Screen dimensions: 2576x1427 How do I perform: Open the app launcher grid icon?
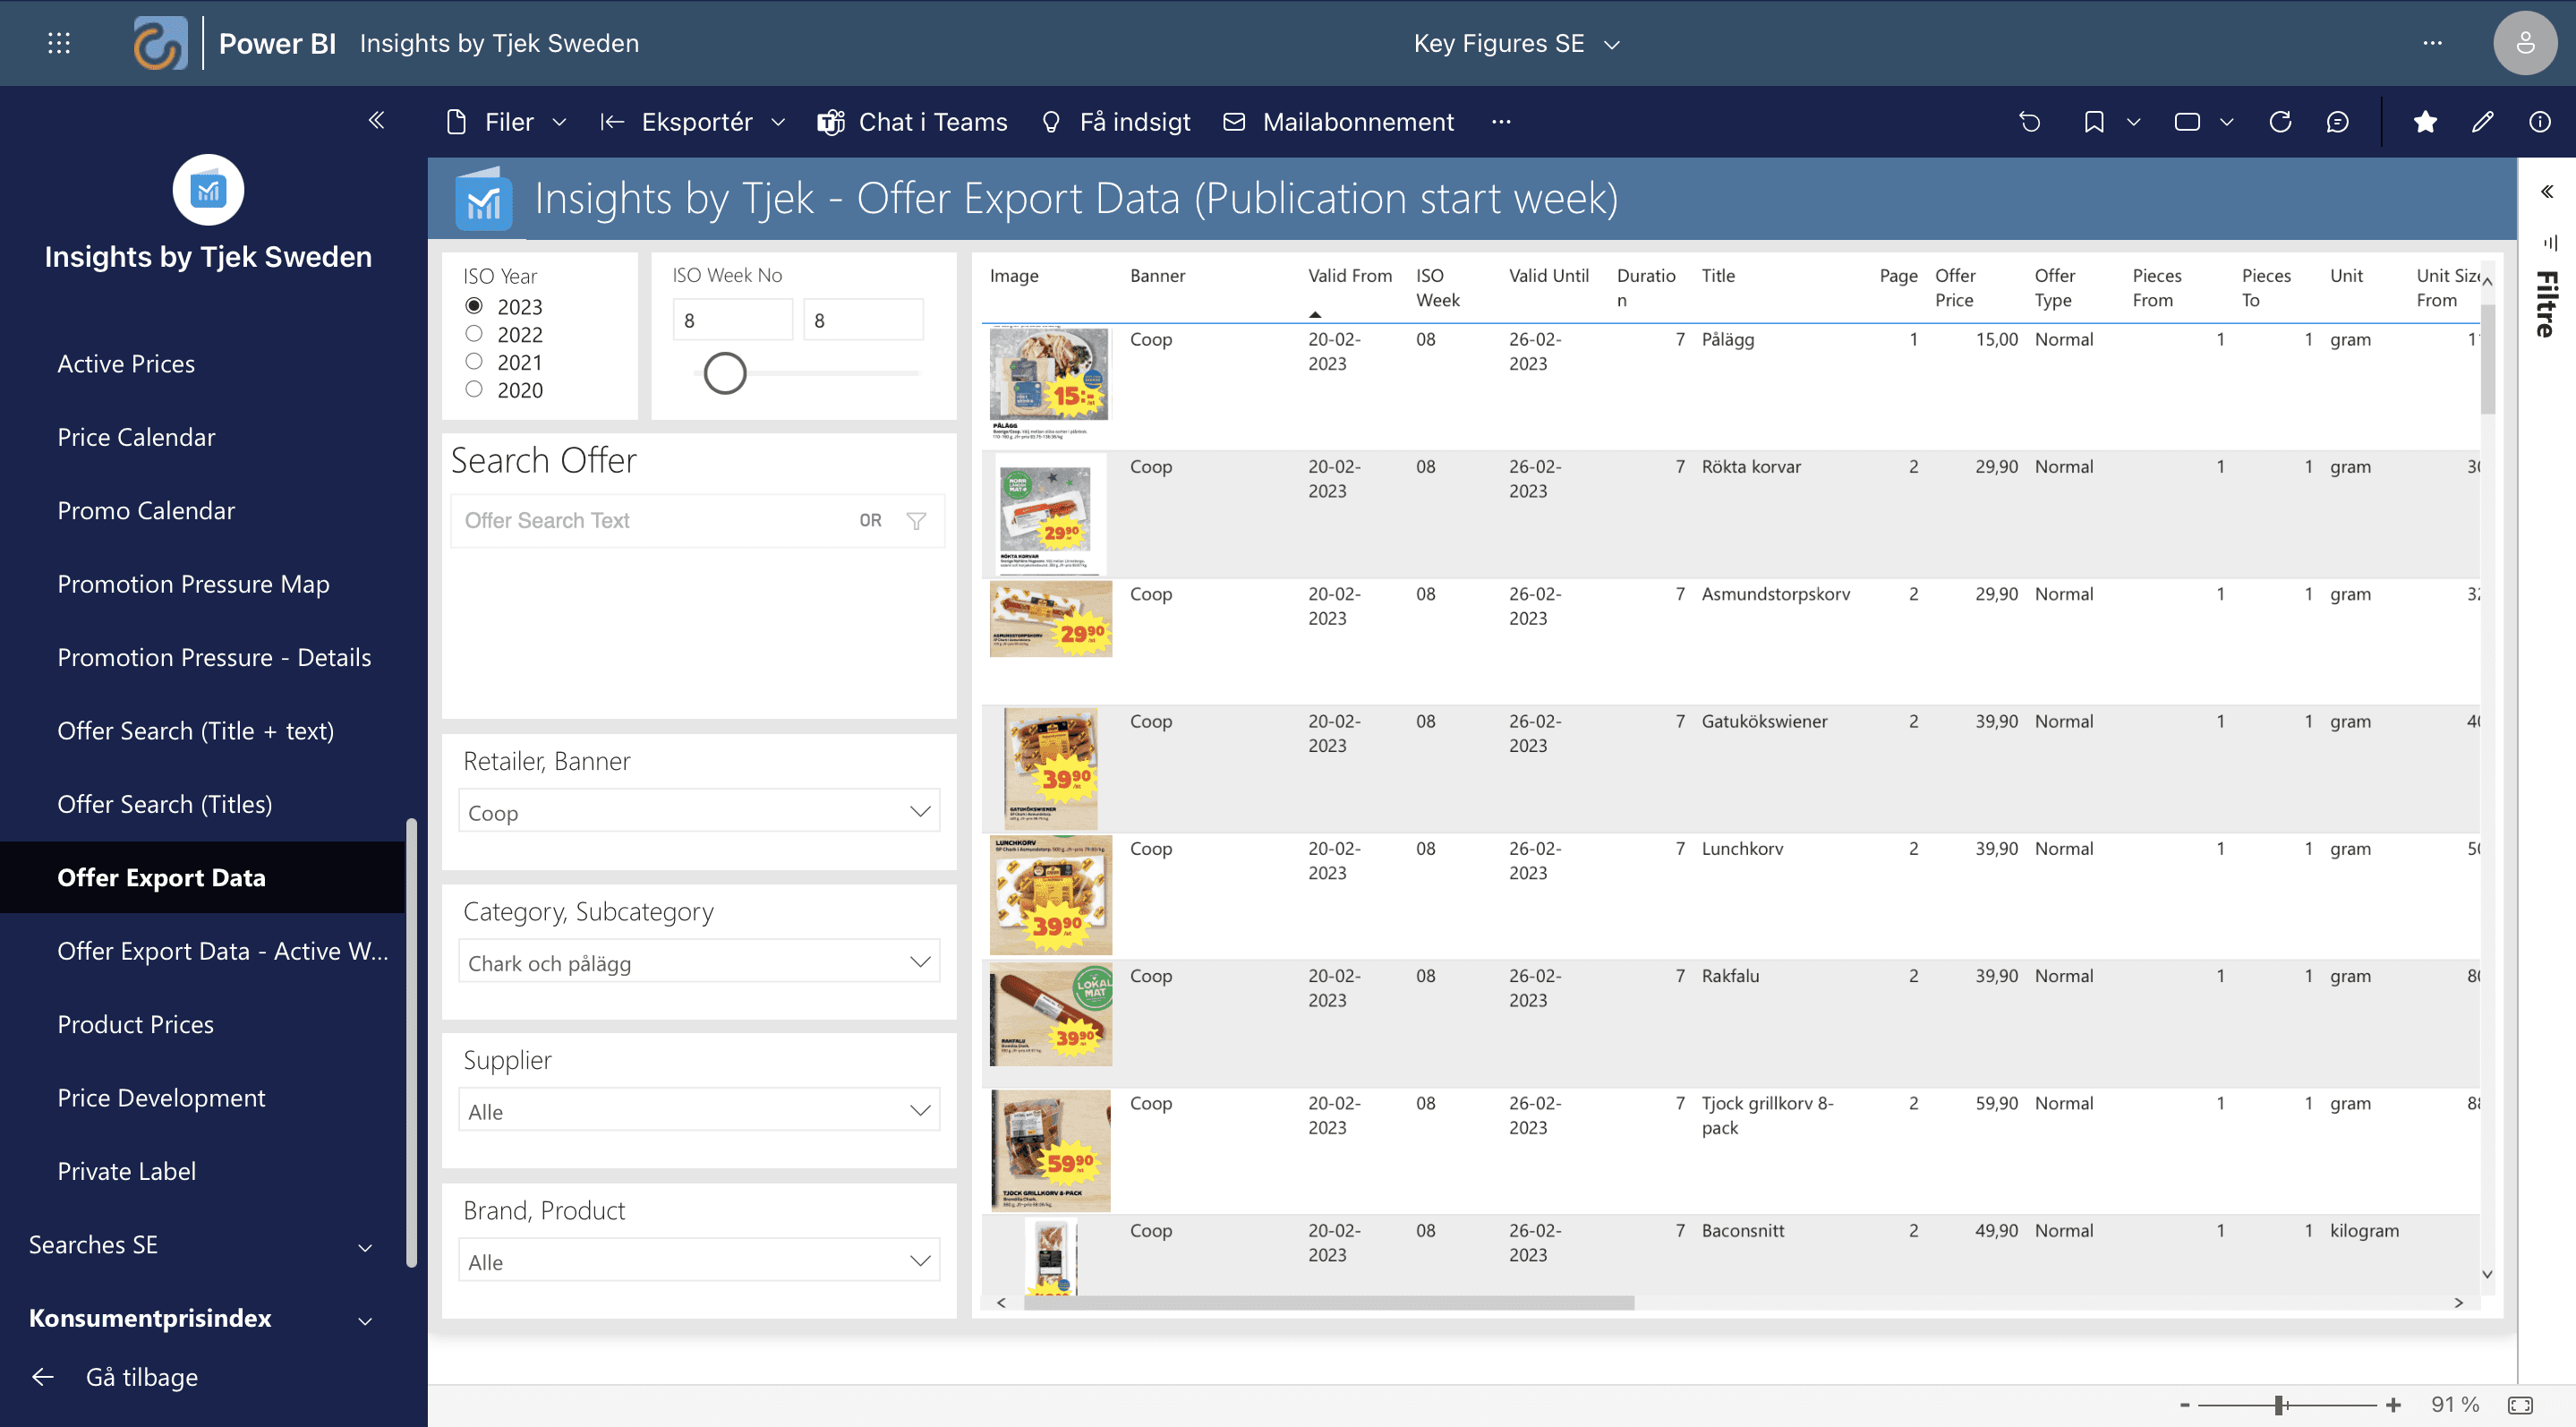pos(59,43)
